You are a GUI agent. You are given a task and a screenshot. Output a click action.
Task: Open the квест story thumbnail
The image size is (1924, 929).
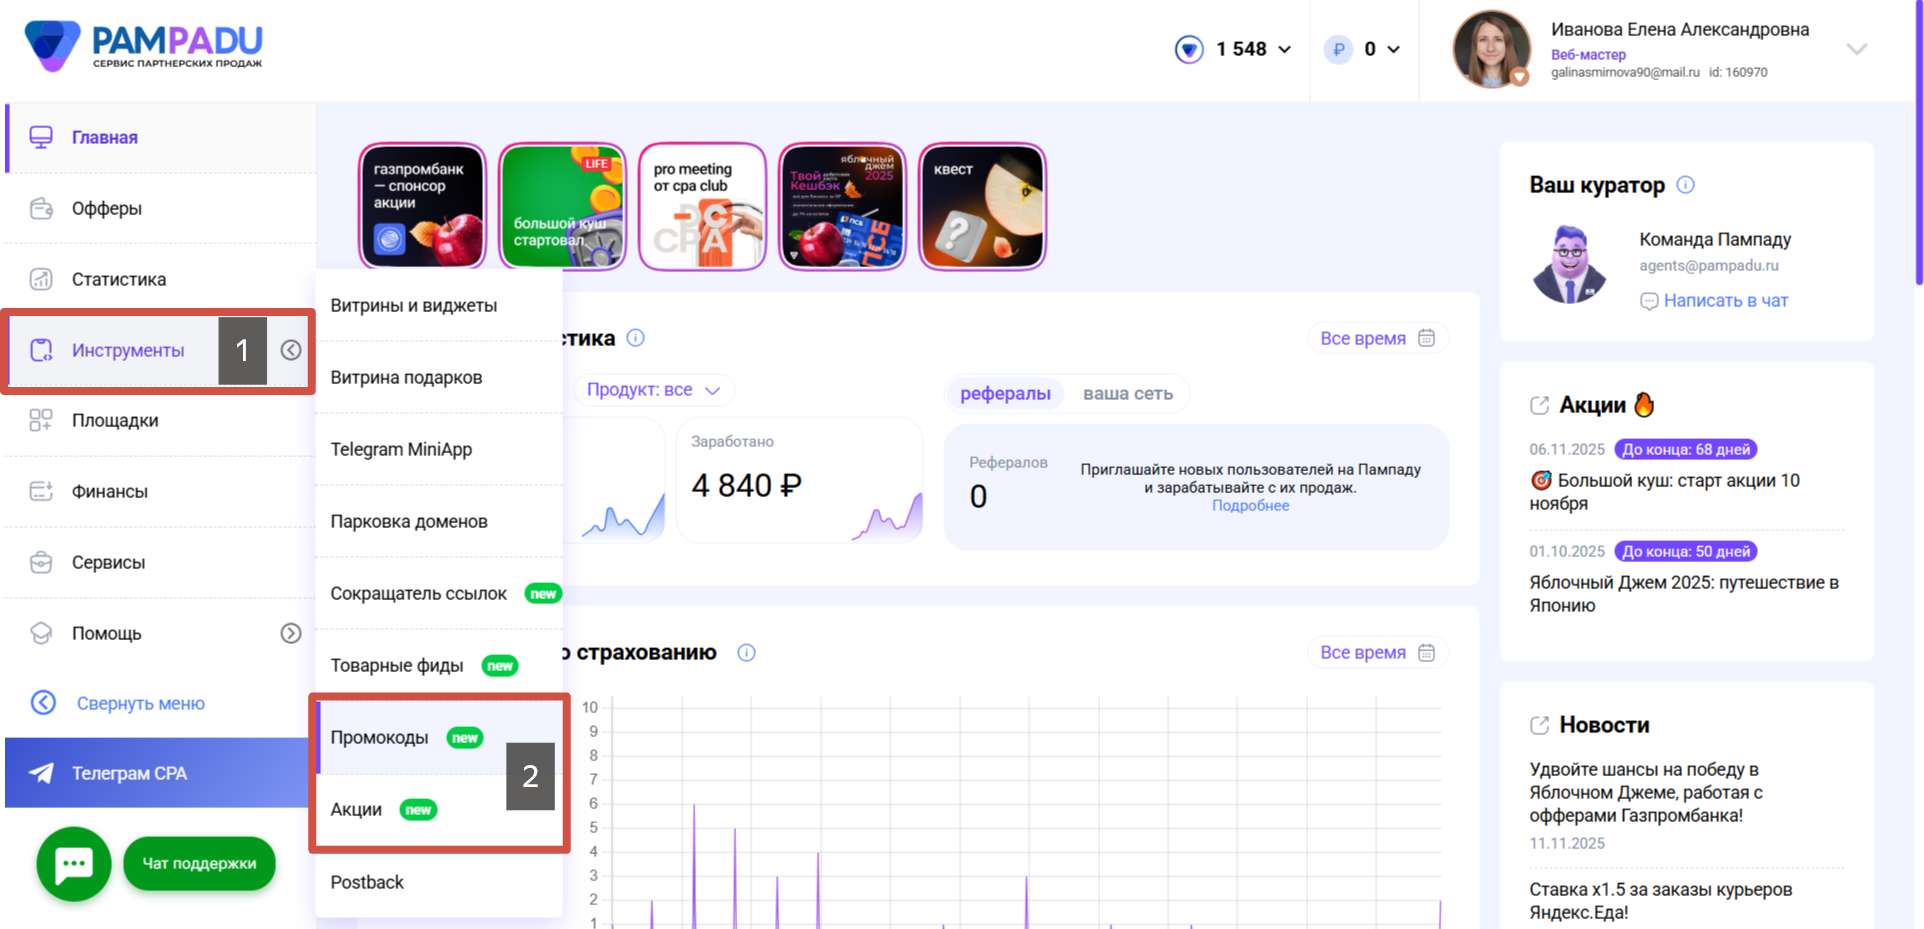982,207
